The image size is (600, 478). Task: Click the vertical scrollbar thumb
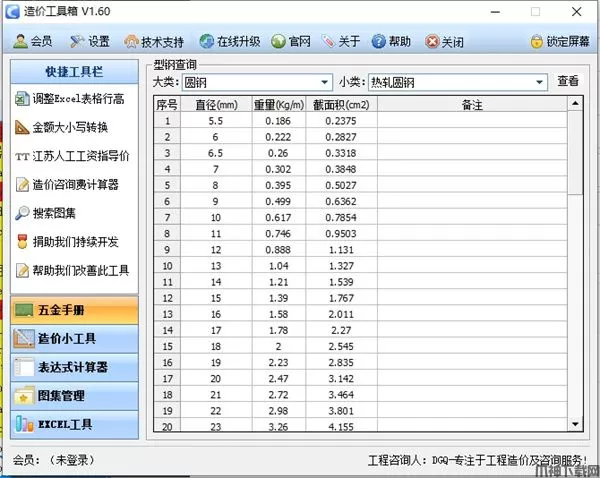[575, 153]
